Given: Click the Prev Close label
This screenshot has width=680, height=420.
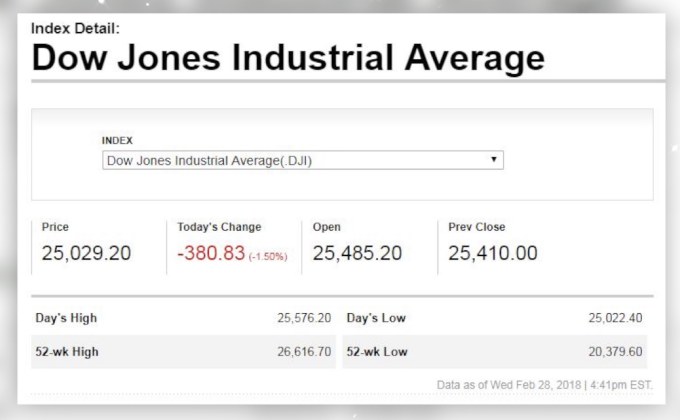Looking at the screenshot, I should pyautogui.click(x=476, y=227).
